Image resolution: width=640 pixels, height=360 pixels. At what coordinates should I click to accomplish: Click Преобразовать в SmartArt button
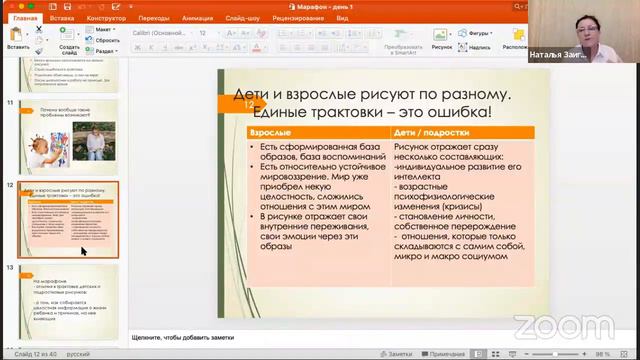[x=403, y=41]
